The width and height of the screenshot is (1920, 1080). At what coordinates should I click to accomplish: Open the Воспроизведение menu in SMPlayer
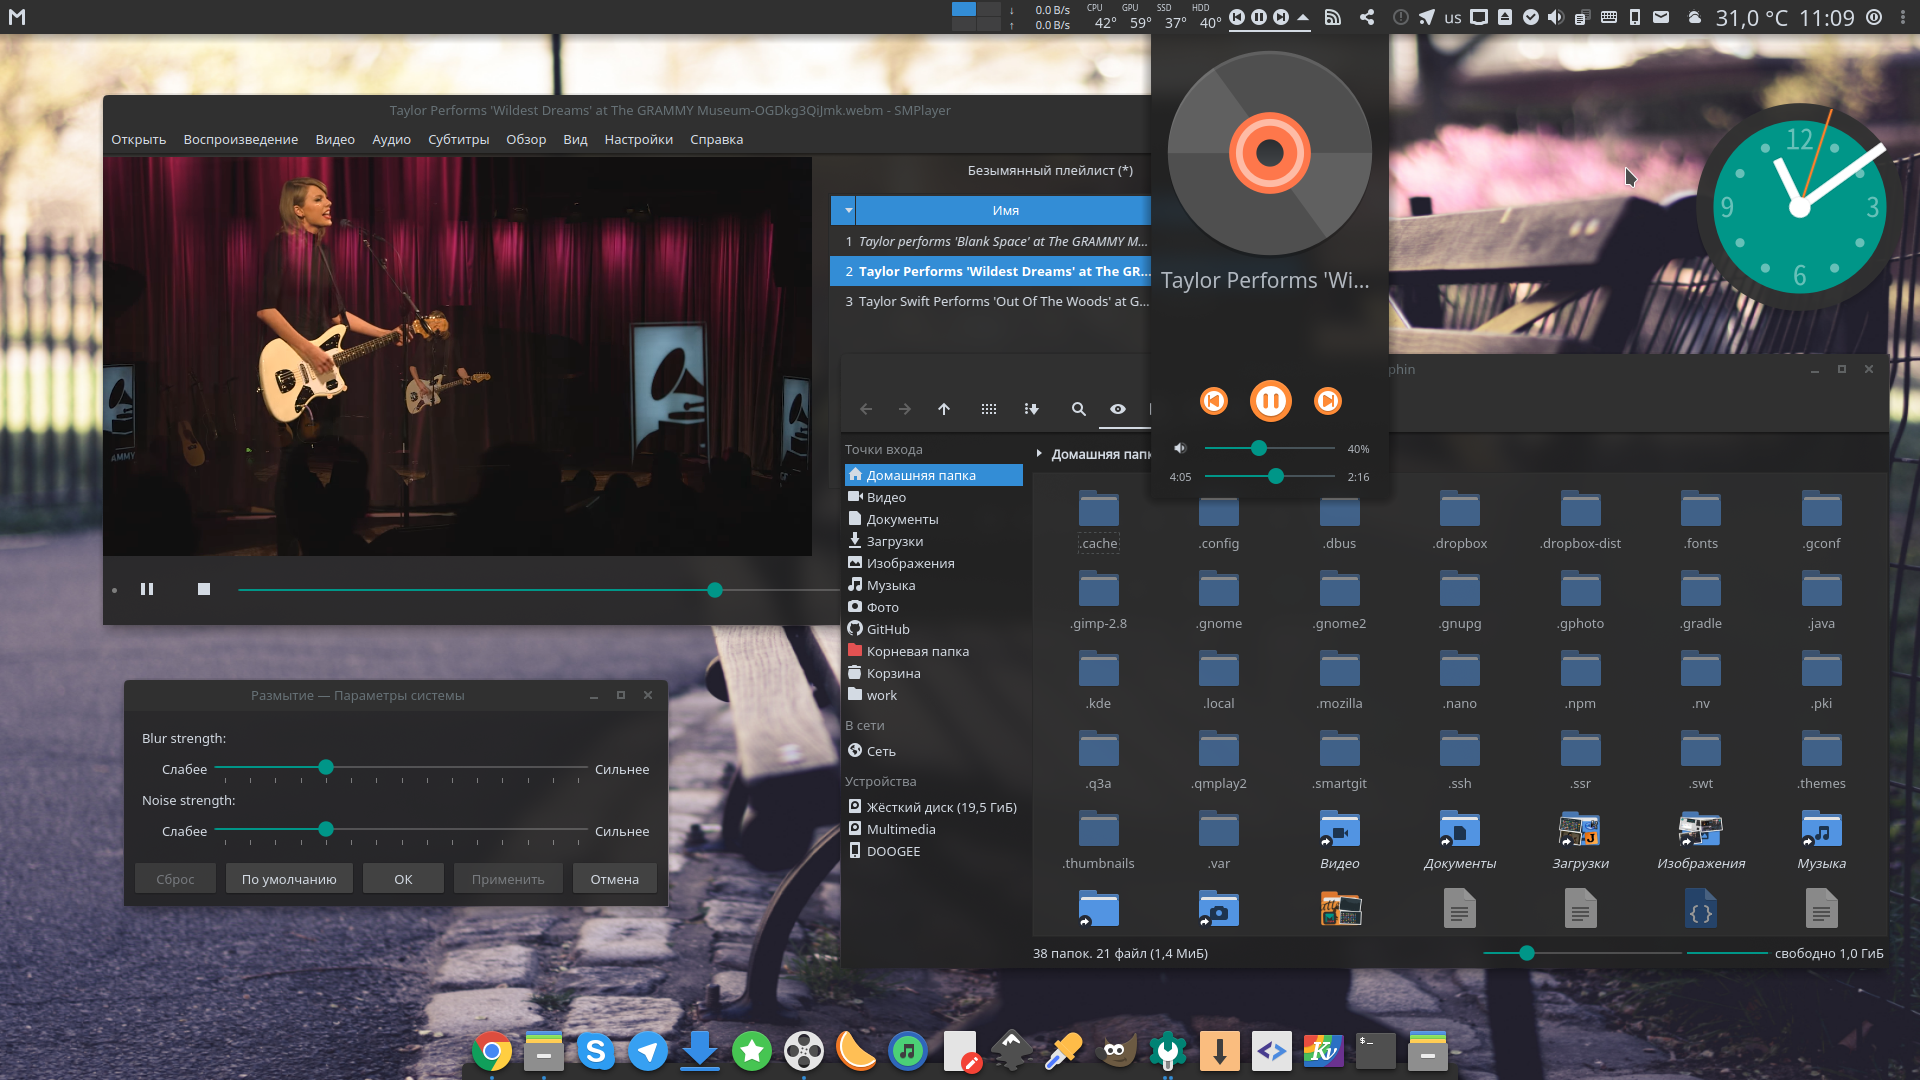pos(240,139)
